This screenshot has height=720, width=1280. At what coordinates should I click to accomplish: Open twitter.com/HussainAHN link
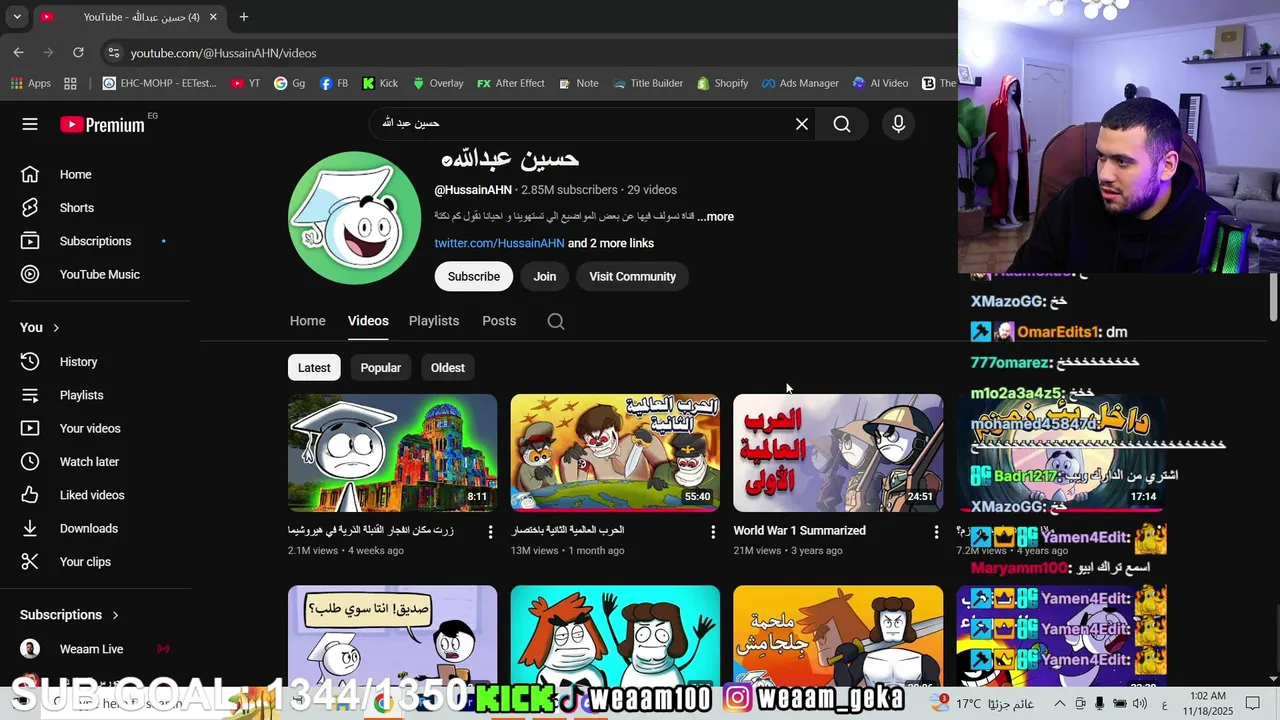tap(499, 243)
